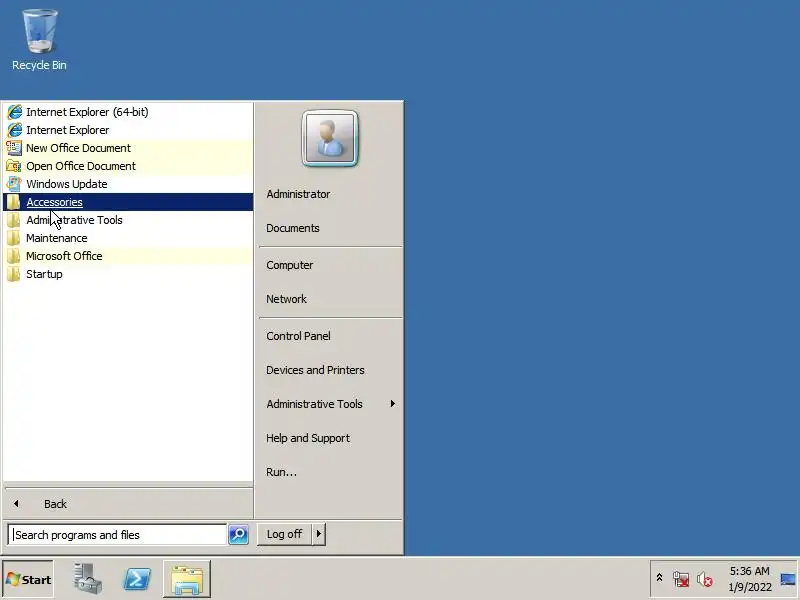Image resolution: width=800 pixels, height=600 pixels.
Task: Focus the Search programs and files box
Action: click(117, 535)
